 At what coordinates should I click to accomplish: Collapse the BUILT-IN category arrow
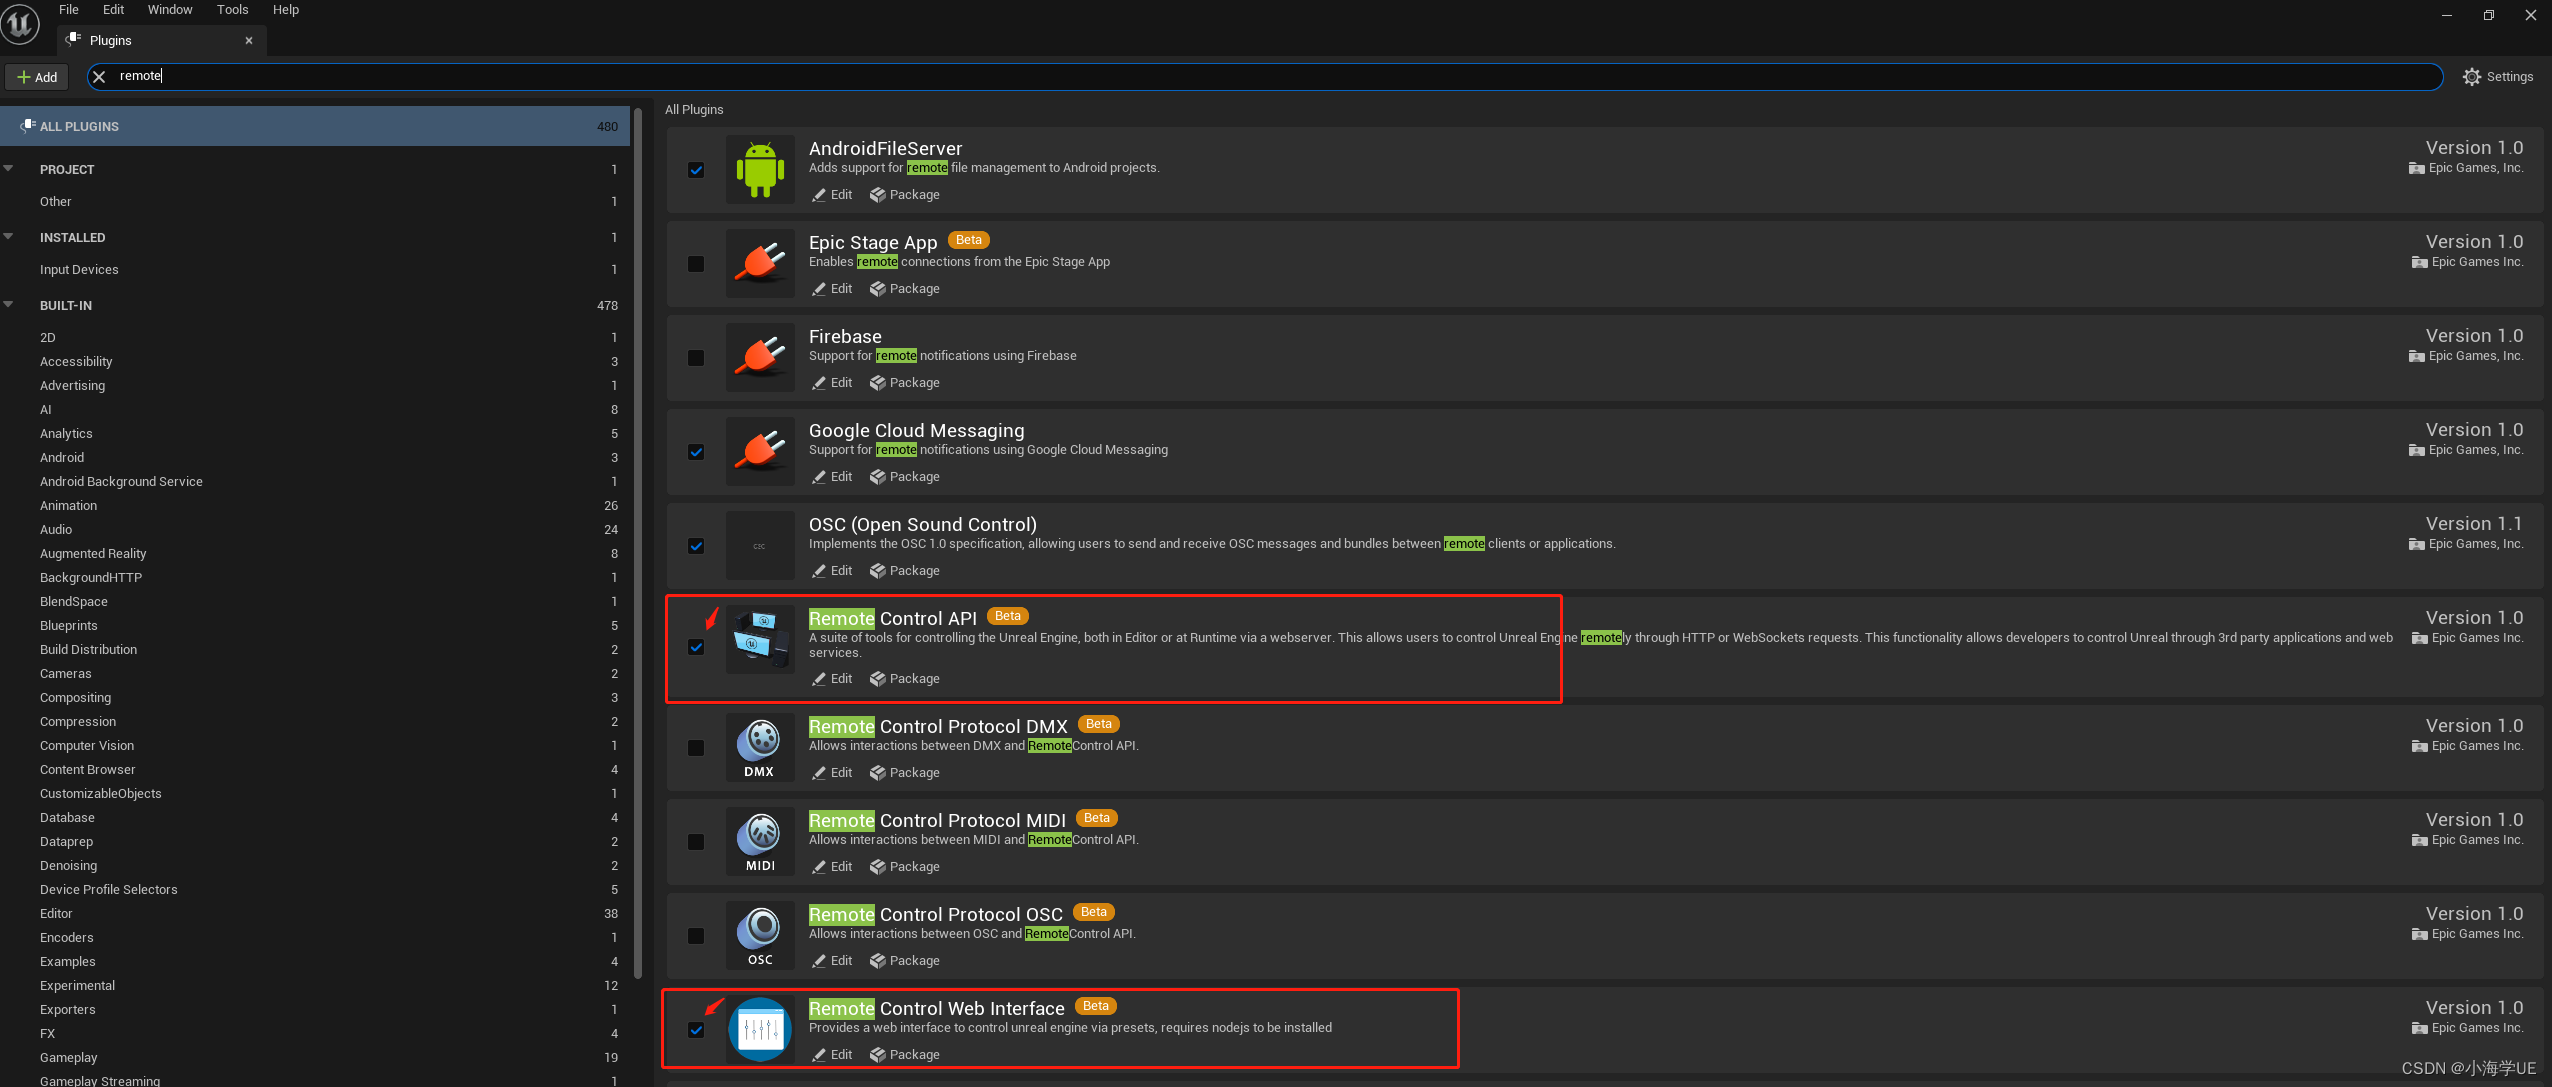click(8, 304)
